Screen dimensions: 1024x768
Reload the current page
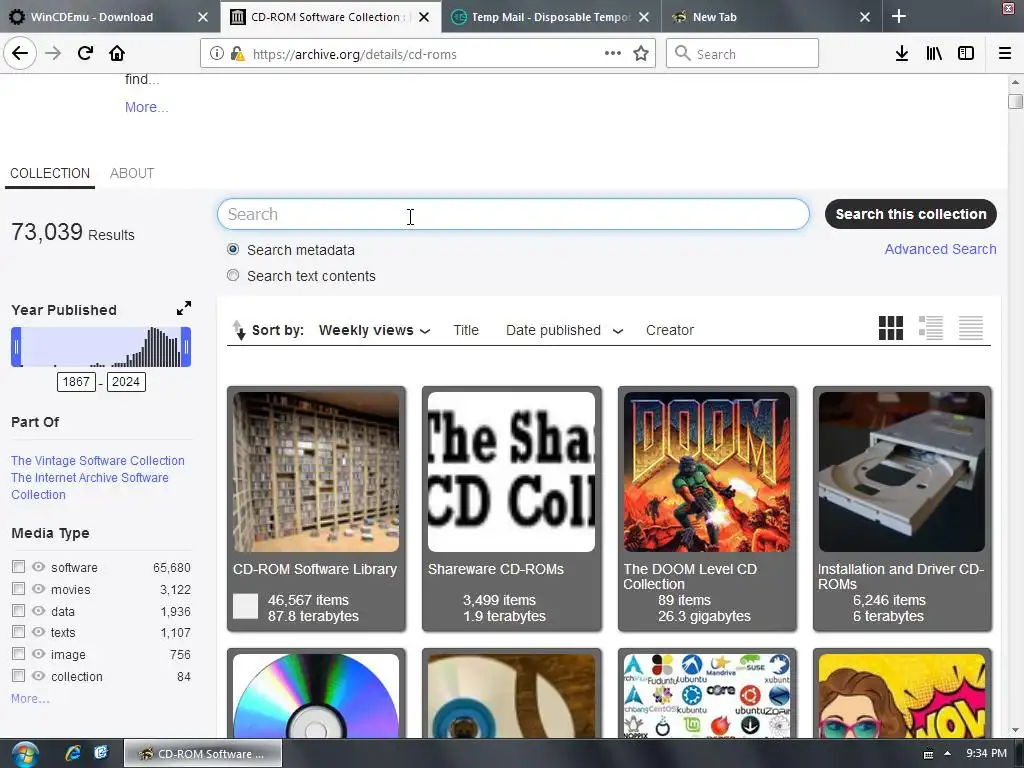coord(85,54)
